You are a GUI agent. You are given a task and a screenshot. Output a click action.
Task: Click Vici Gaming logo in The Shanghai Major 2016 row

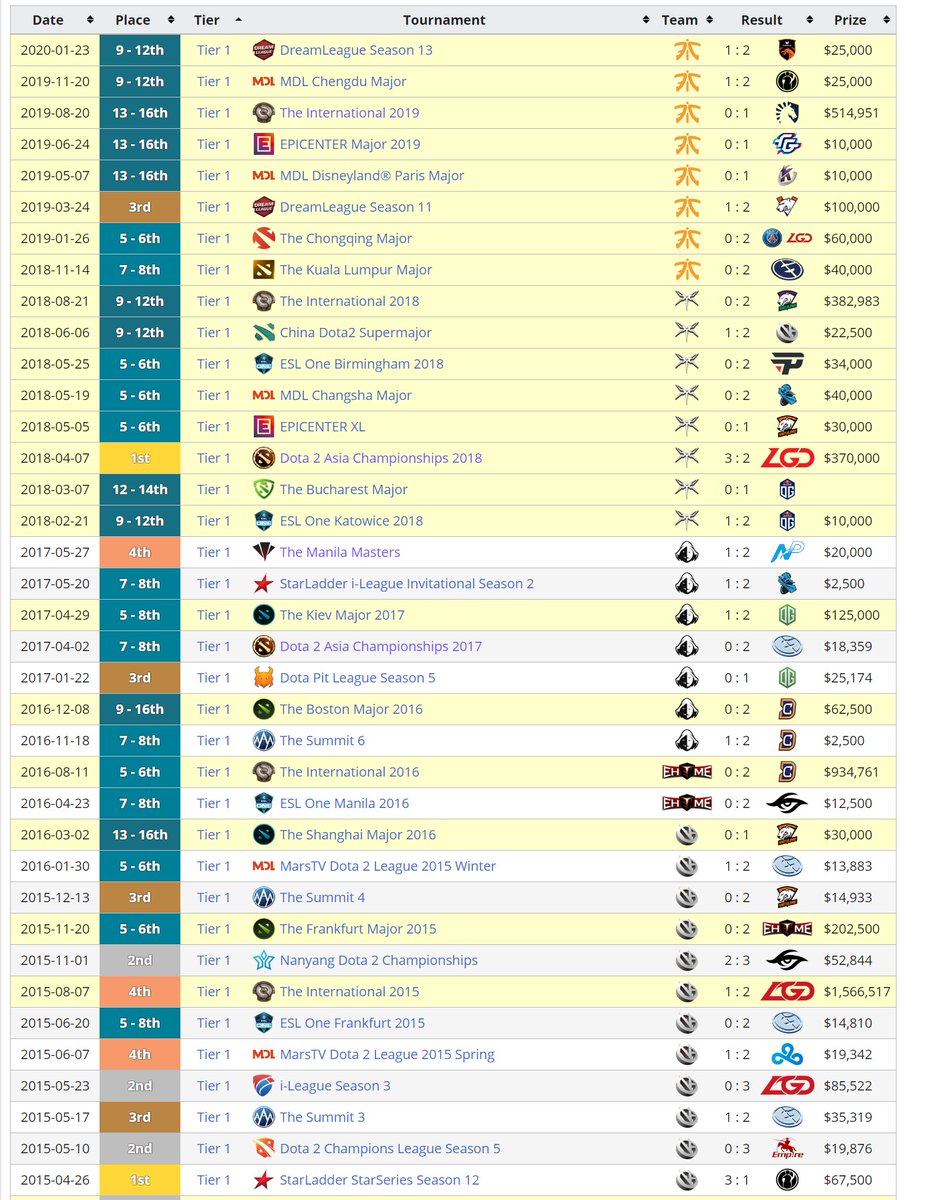(687, 835)
